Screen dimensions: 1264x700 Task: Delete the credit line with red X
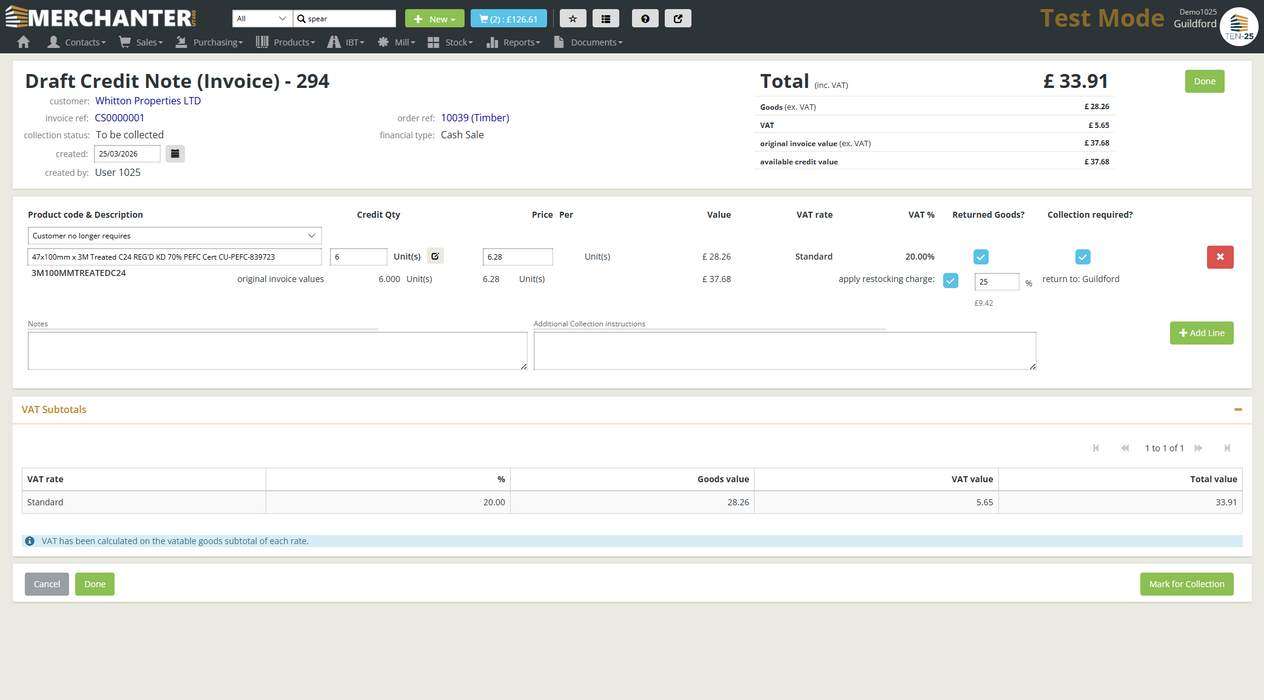pyautogui.click(x=1220, y=257)
